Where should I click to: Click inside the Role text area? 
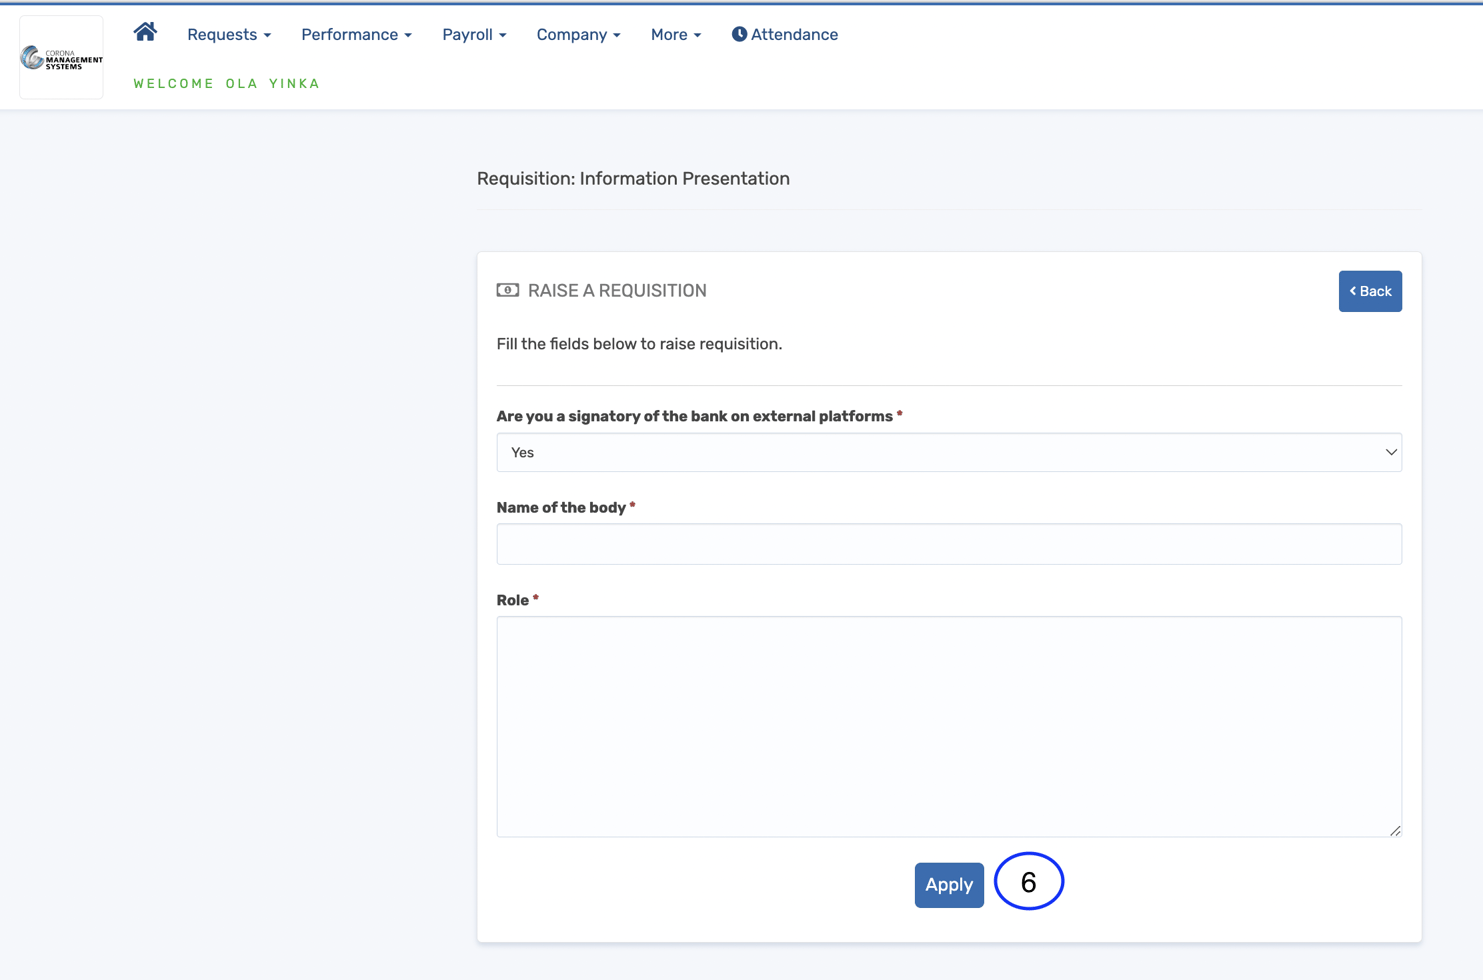coord(949,725)
